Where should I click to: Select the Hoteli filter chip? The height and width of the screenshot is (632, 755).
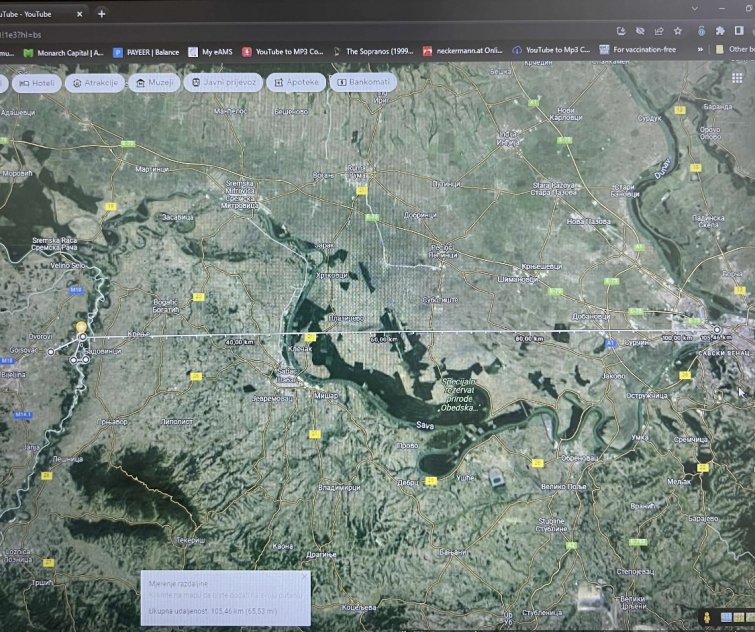click(37, 83)
